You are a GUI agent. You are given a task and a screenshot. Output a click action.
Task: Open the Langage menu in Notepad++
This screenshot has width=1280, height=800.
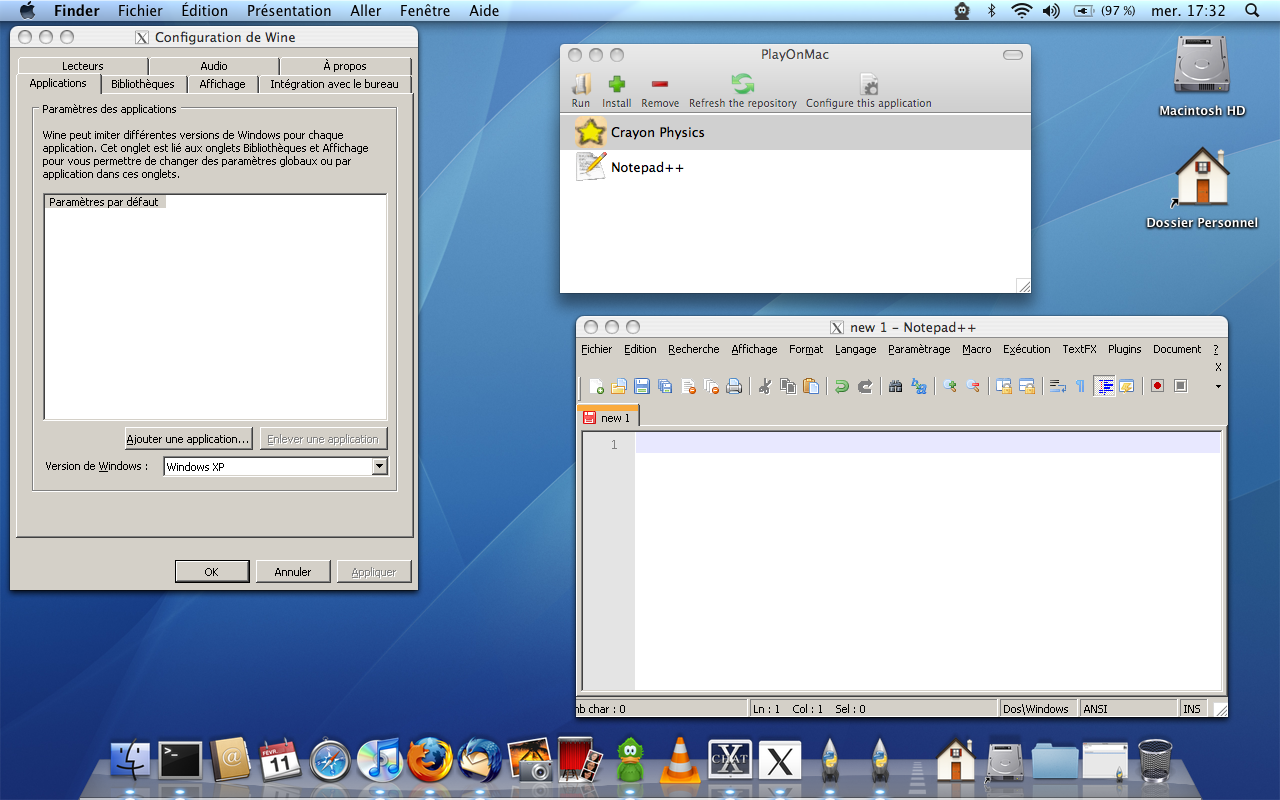855,349
